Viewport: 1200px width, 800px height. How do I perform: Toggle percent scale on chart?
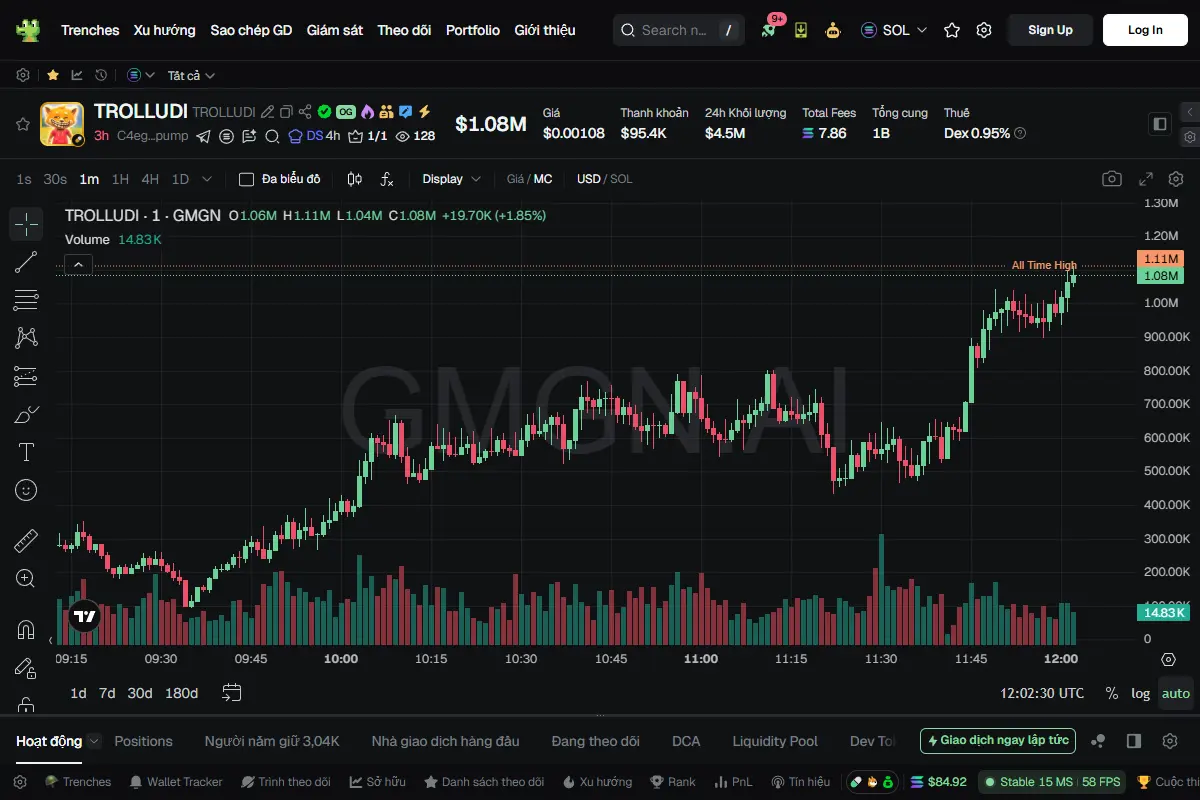1112,693
